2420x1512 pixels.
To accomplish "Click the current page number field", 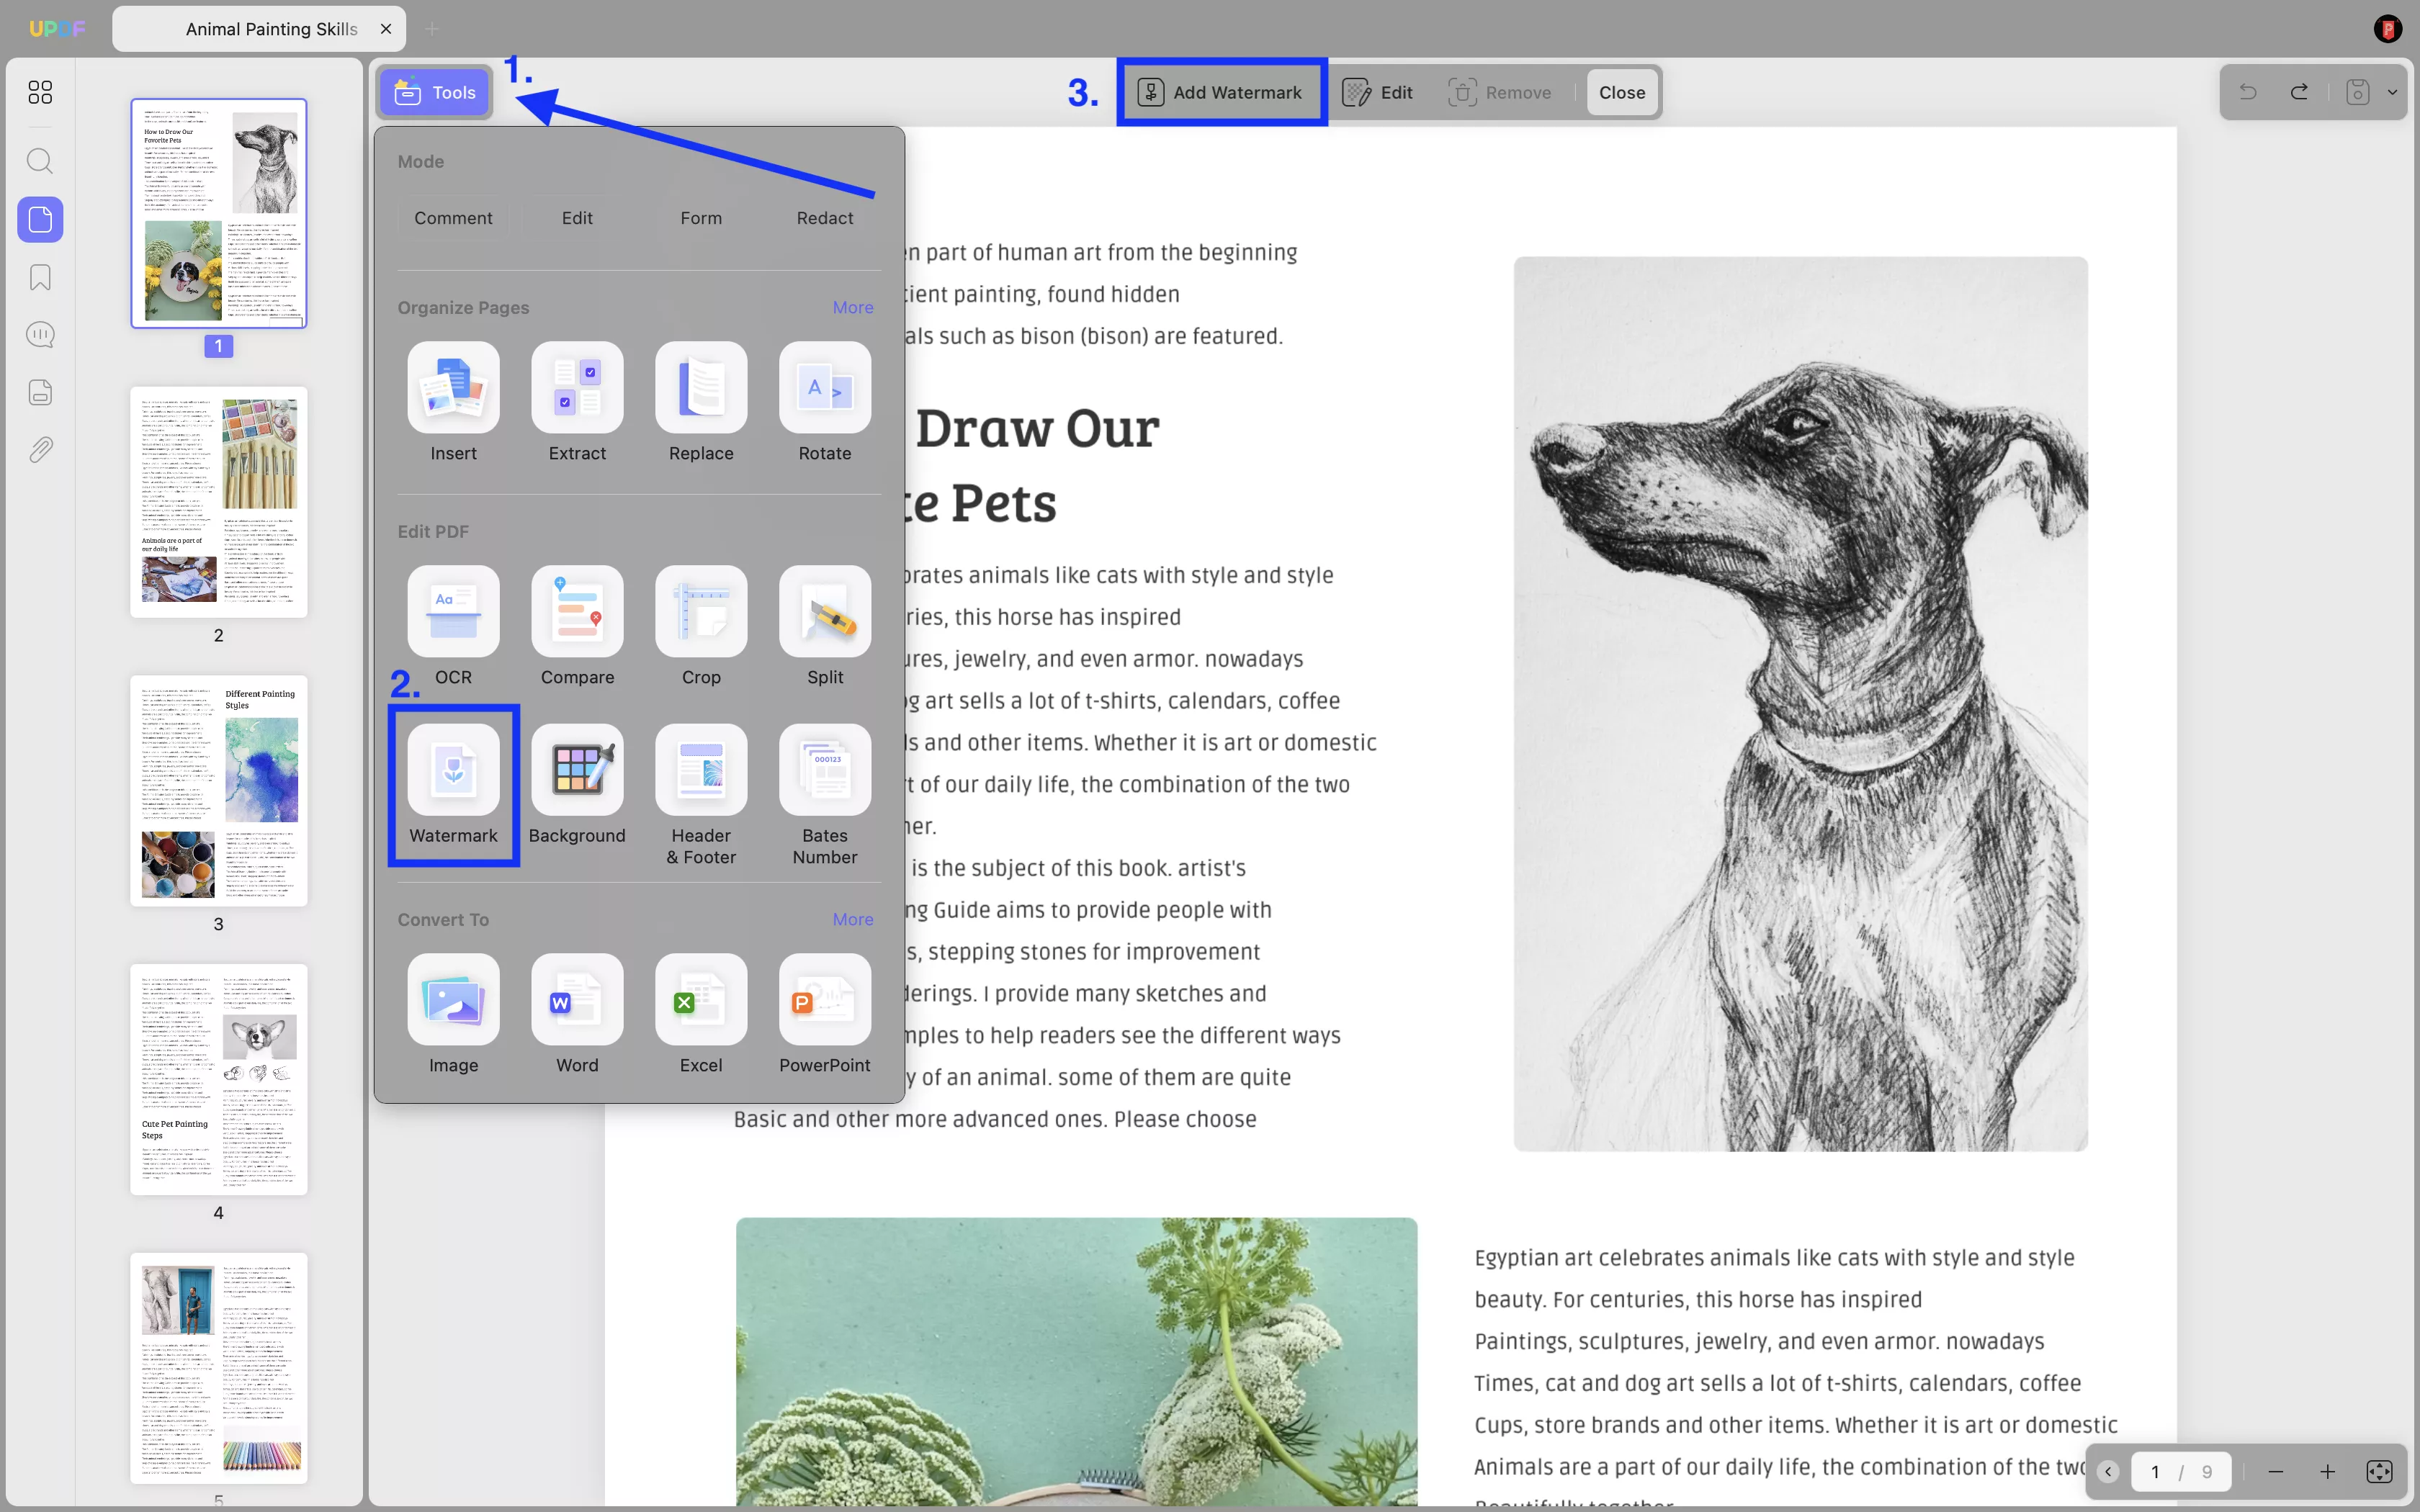I will [x=2155, y=1471].
